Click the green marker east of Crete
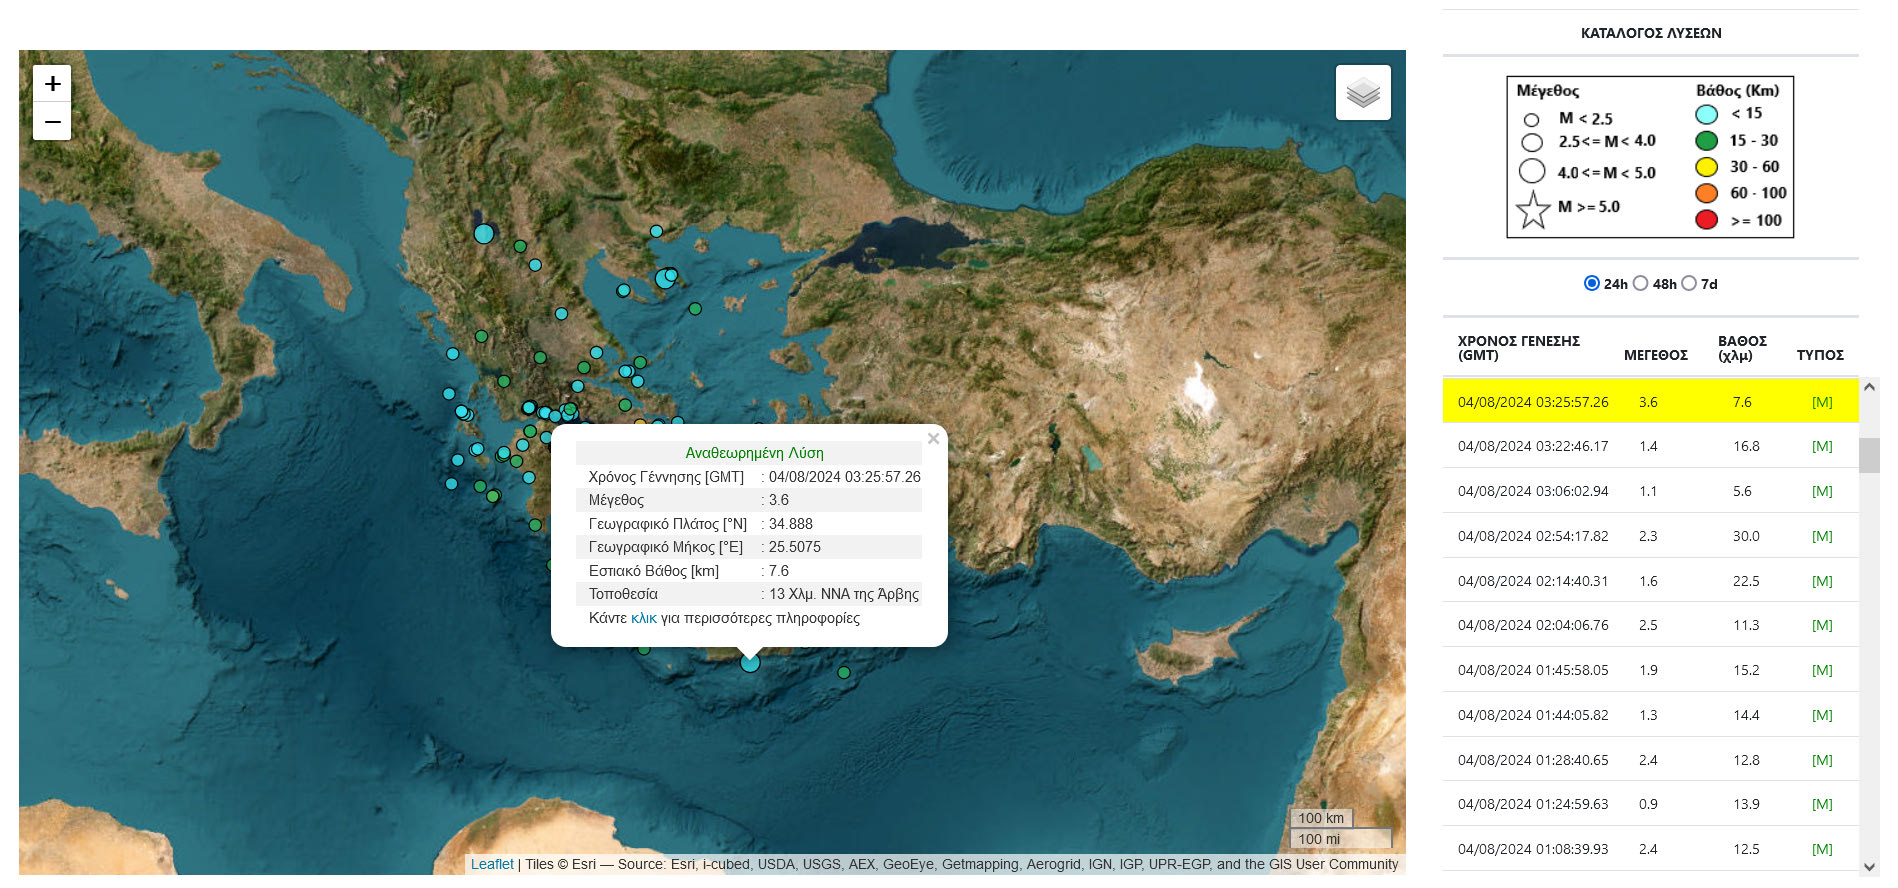Screen dimensions: 1898x888 pyautogui.click(x=844, y=673)
